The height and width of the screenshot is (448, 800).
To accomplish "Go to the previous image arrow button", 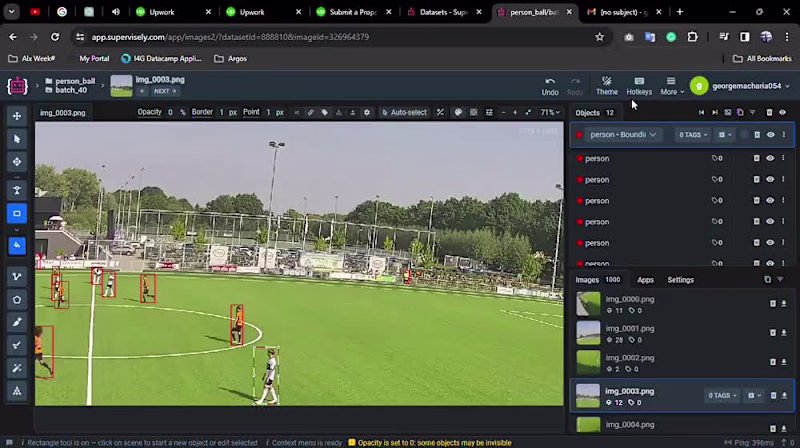I will [x=142, y=91].
